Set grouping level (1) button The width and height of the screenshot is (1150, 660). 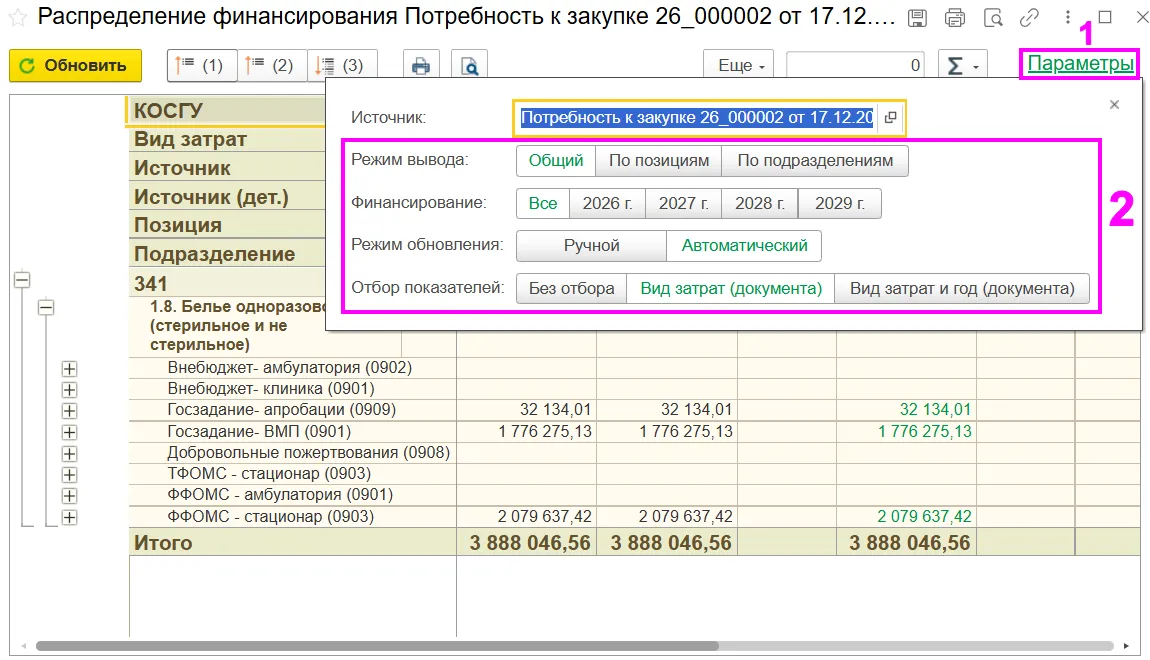pos(202,66)
